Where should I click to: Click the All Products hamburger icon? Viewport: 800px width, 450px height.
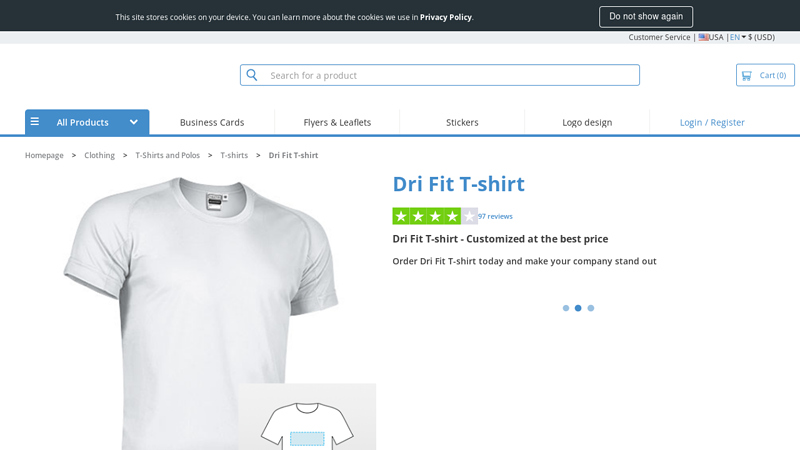pyautogui.click(x=35, y=121)
